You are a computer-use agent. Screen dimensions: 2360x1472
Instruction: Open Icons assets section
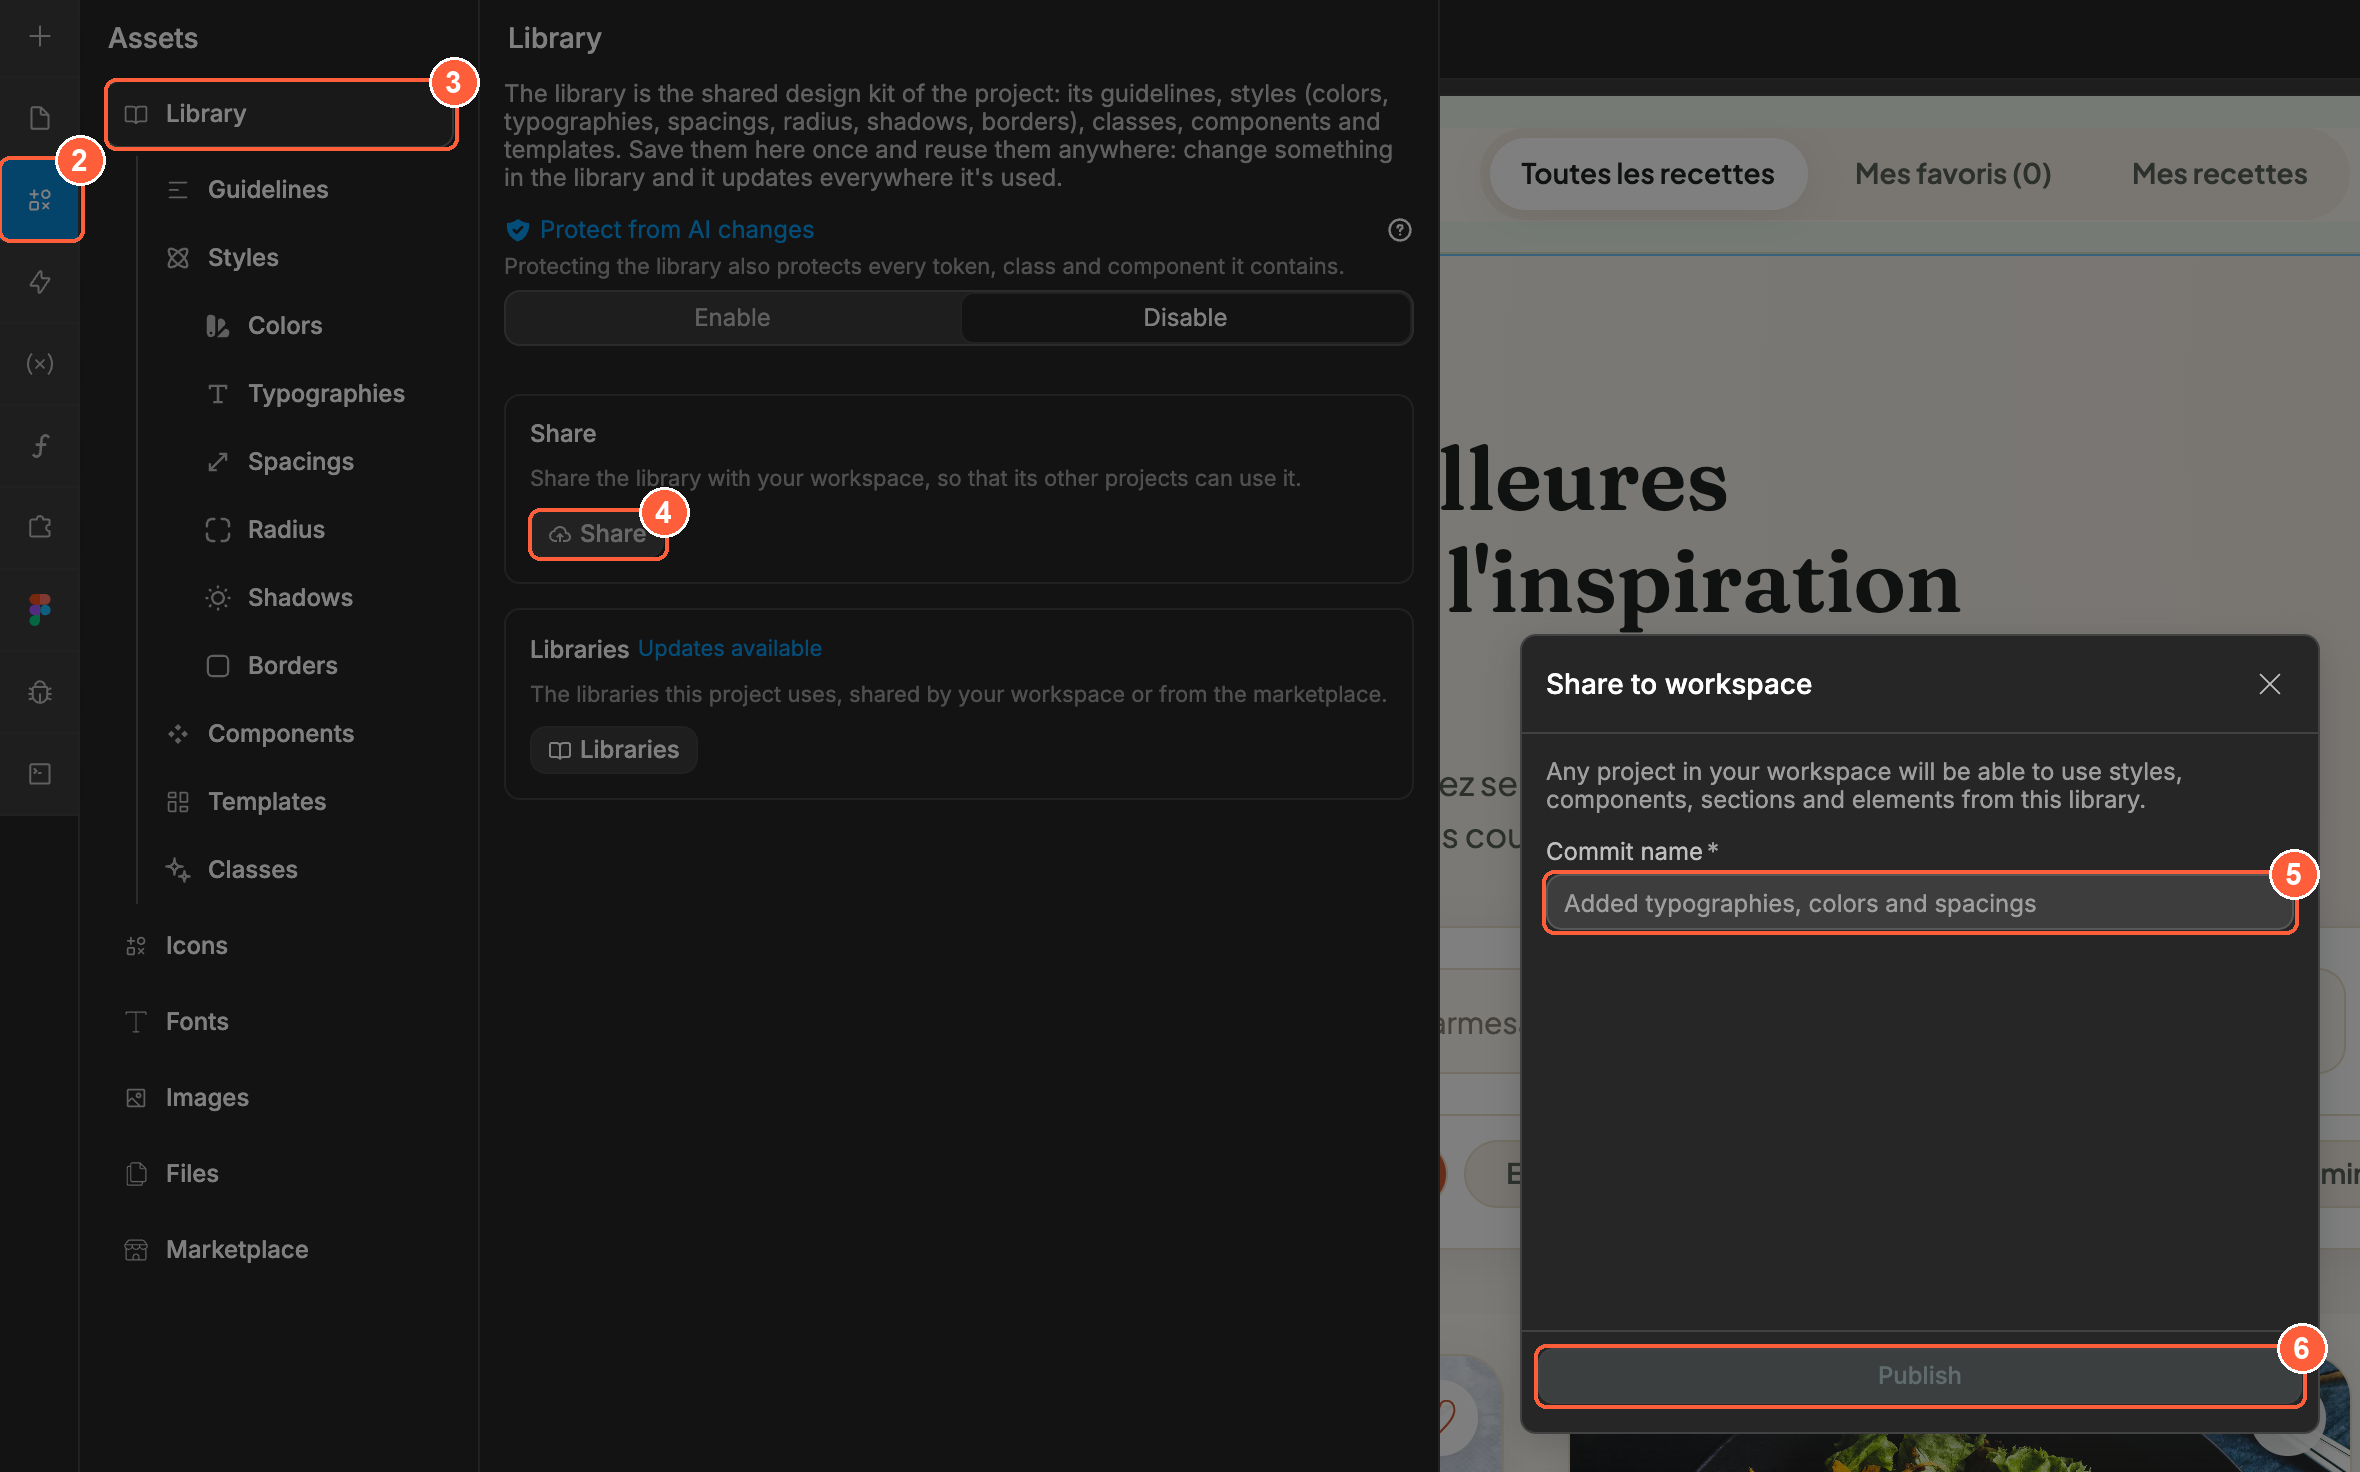point(196,946)
